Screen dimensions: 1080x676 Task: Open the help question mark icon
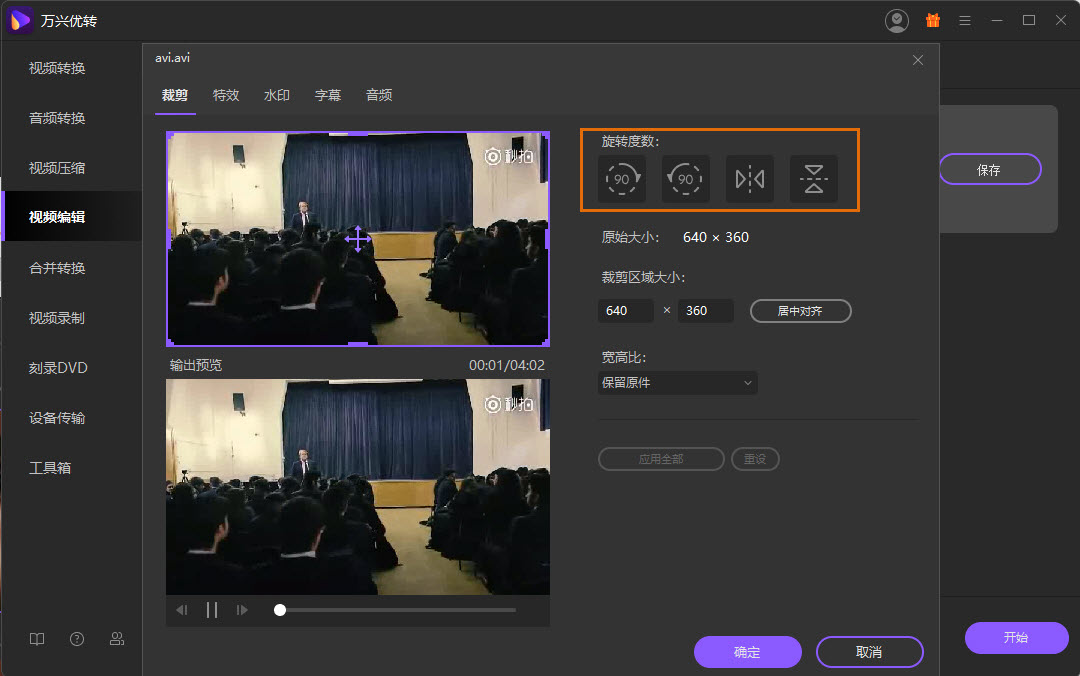tap(77, 639)
